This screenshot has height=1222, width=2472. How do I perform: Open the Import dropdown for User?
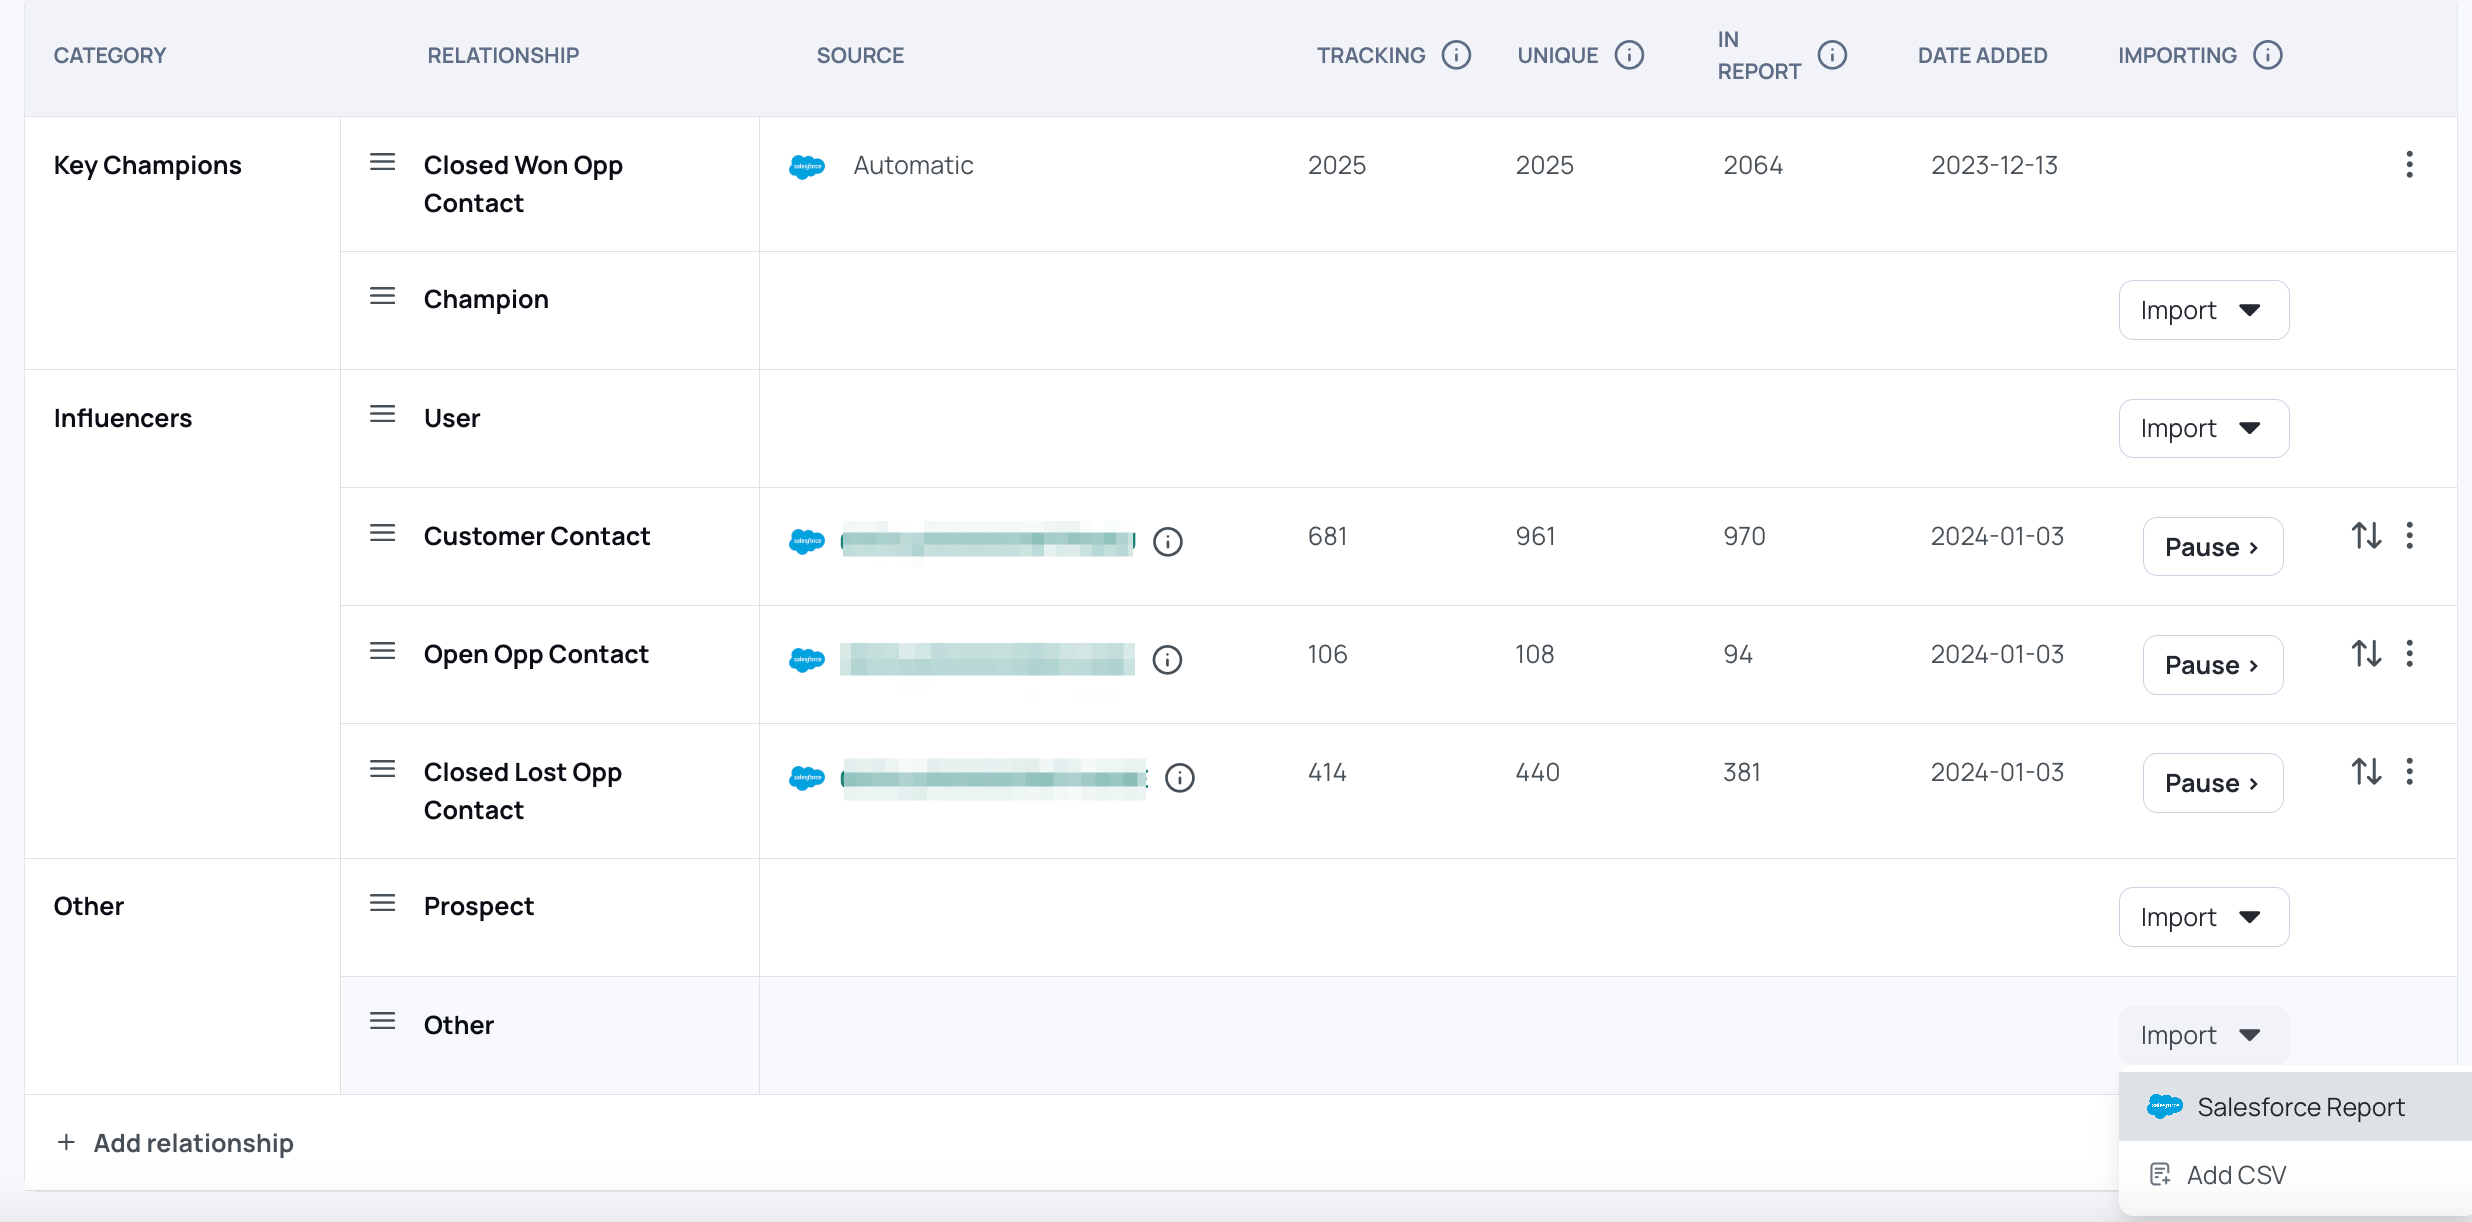tap(2203, 428)
